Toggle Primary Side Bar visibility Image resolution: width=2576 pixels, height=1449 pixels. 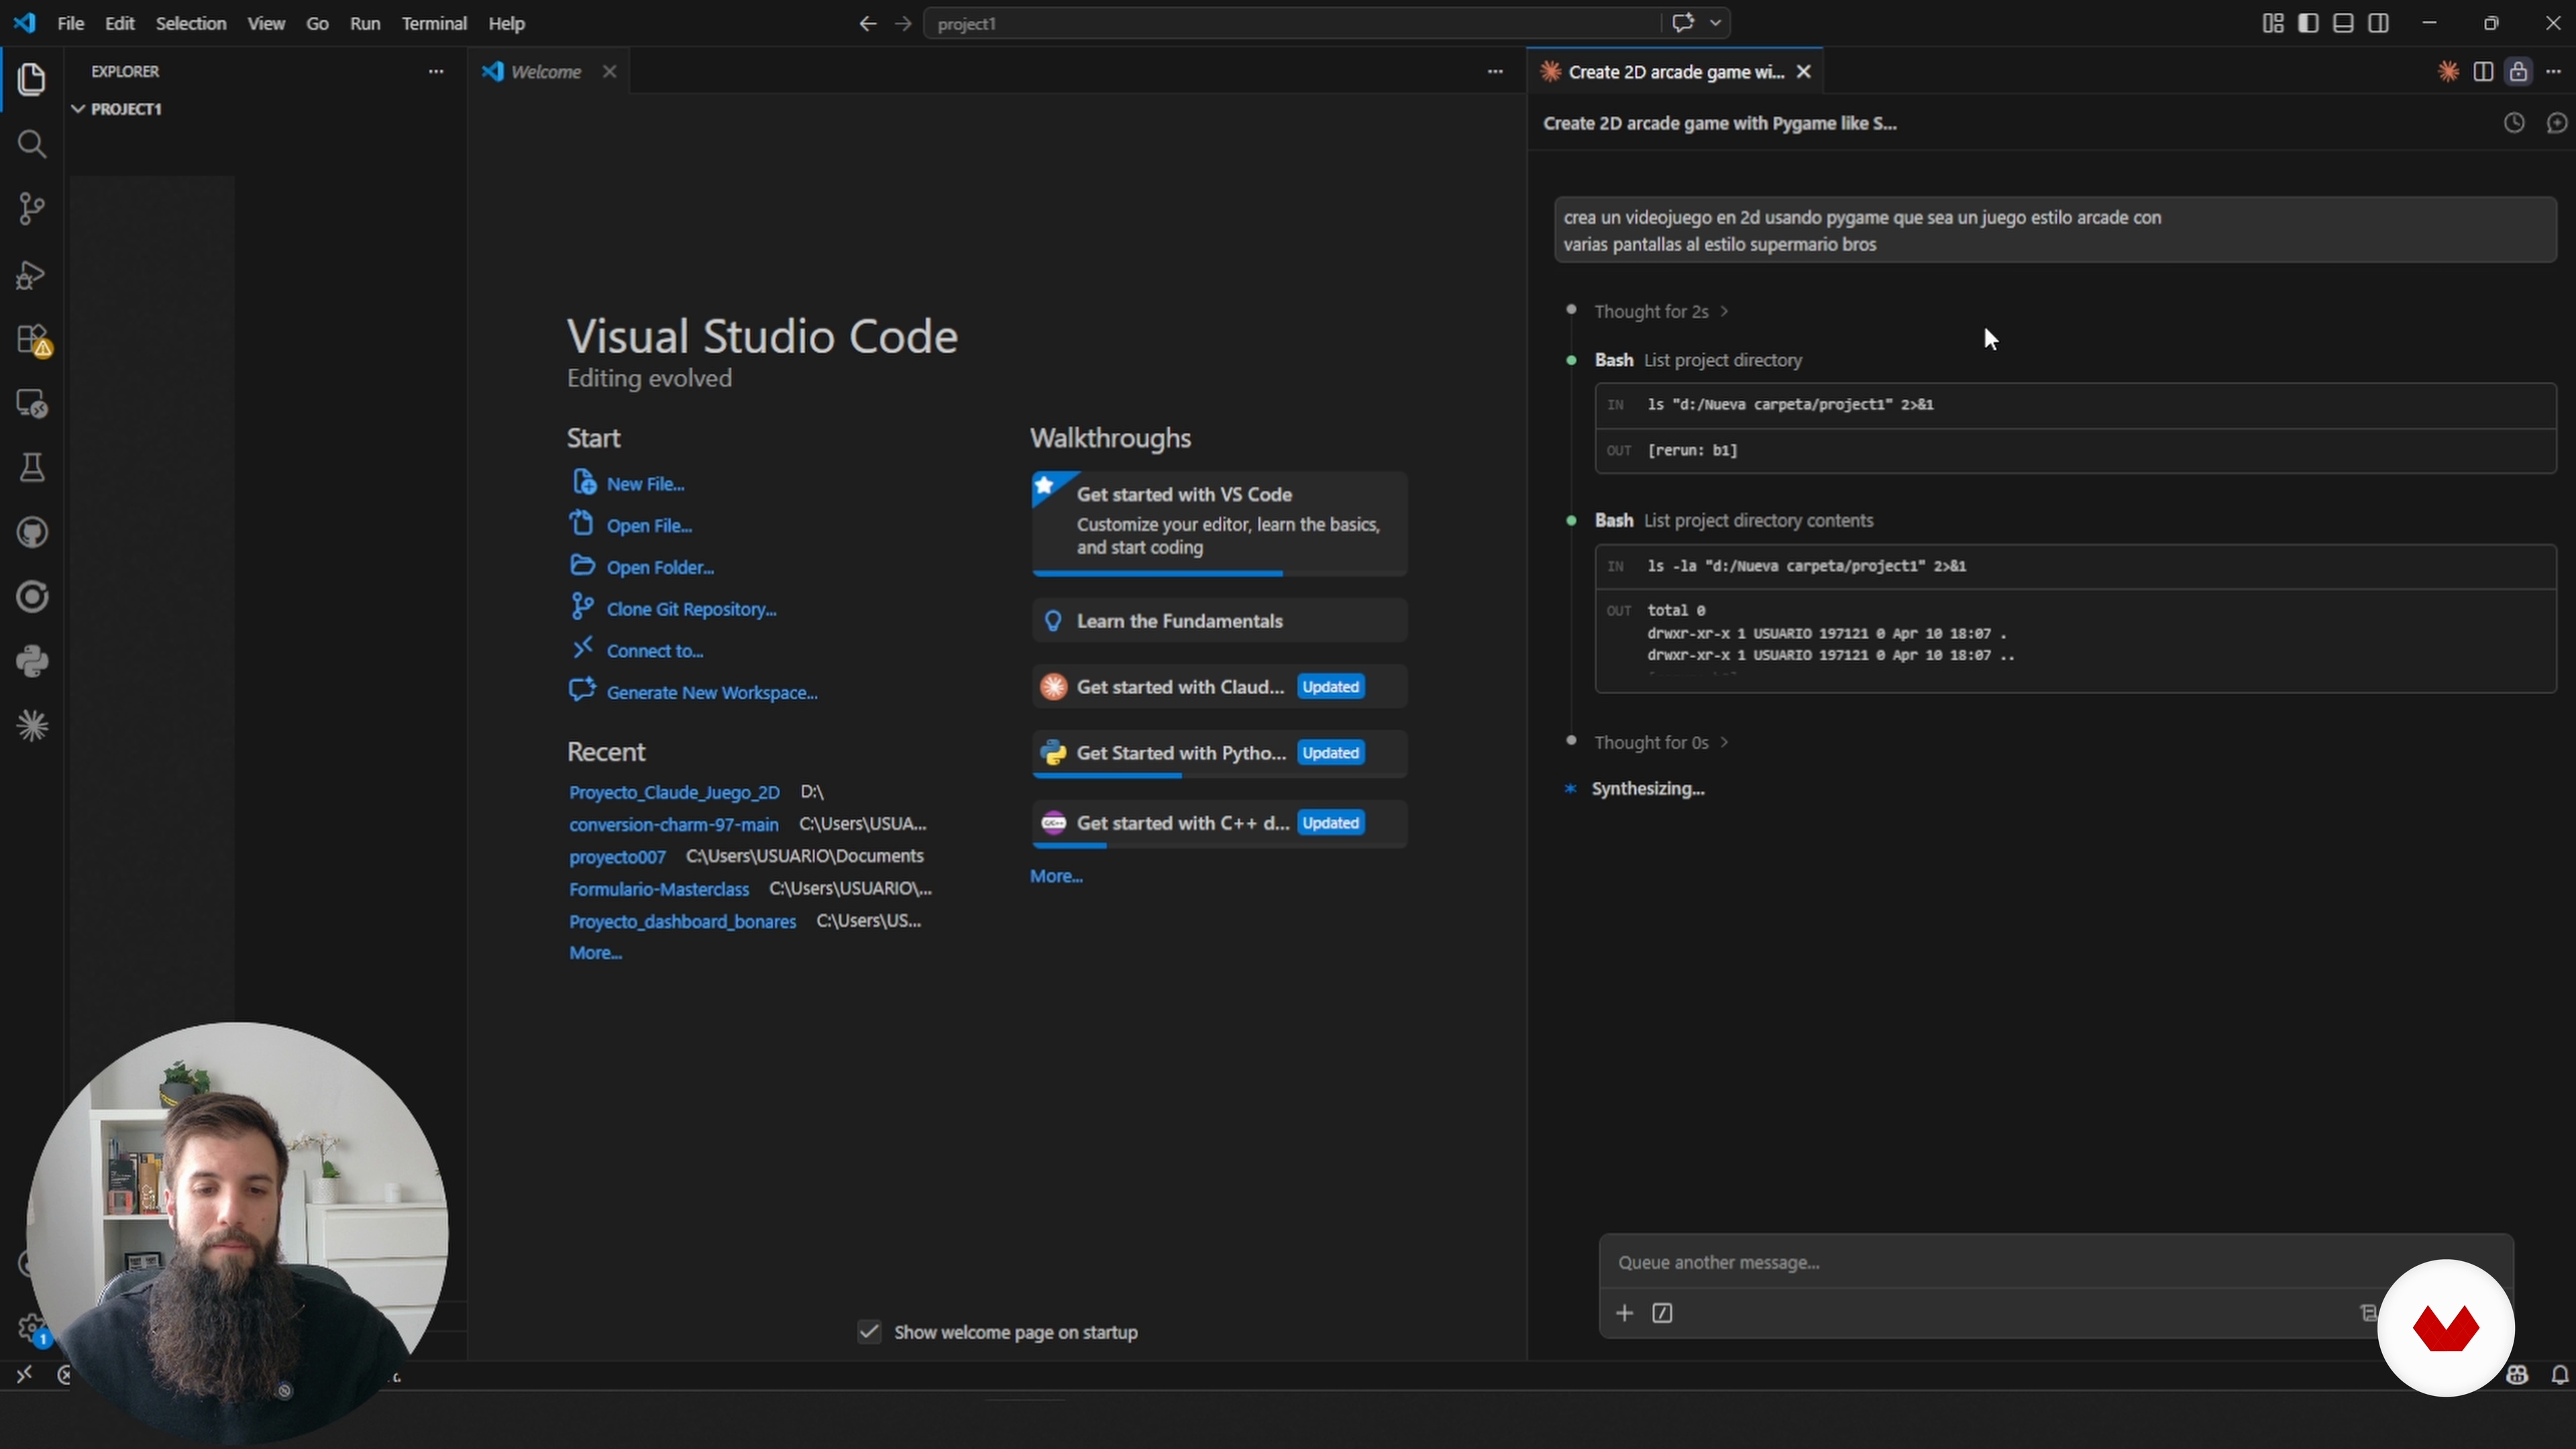pyautogui.click(x=2308, y=23)
